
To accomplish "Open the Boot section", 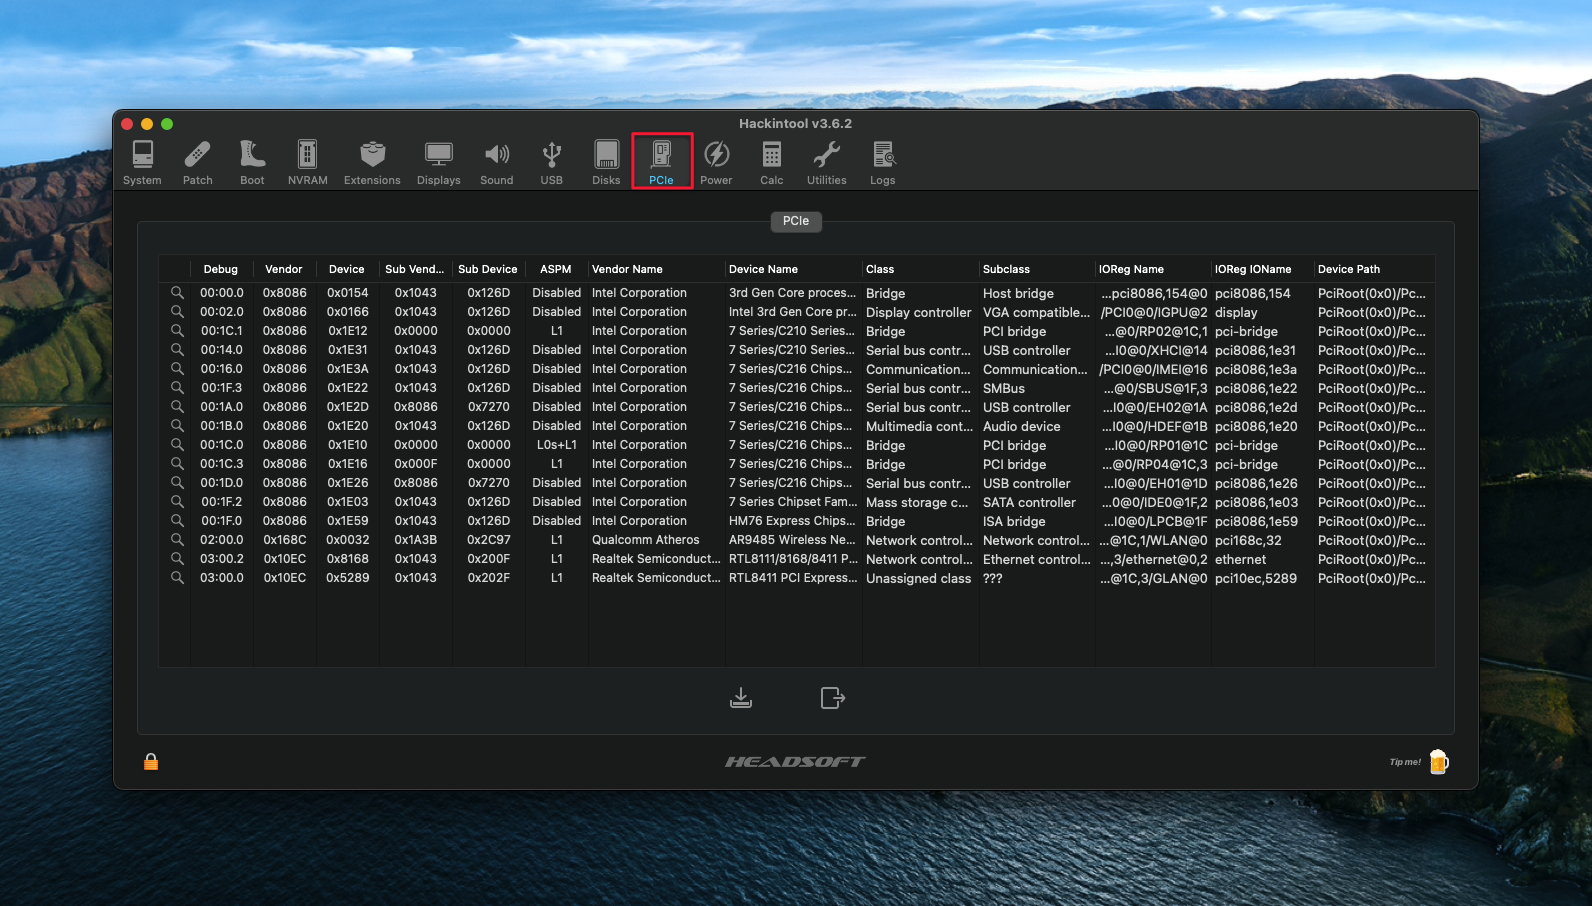I will coord(252,162).
